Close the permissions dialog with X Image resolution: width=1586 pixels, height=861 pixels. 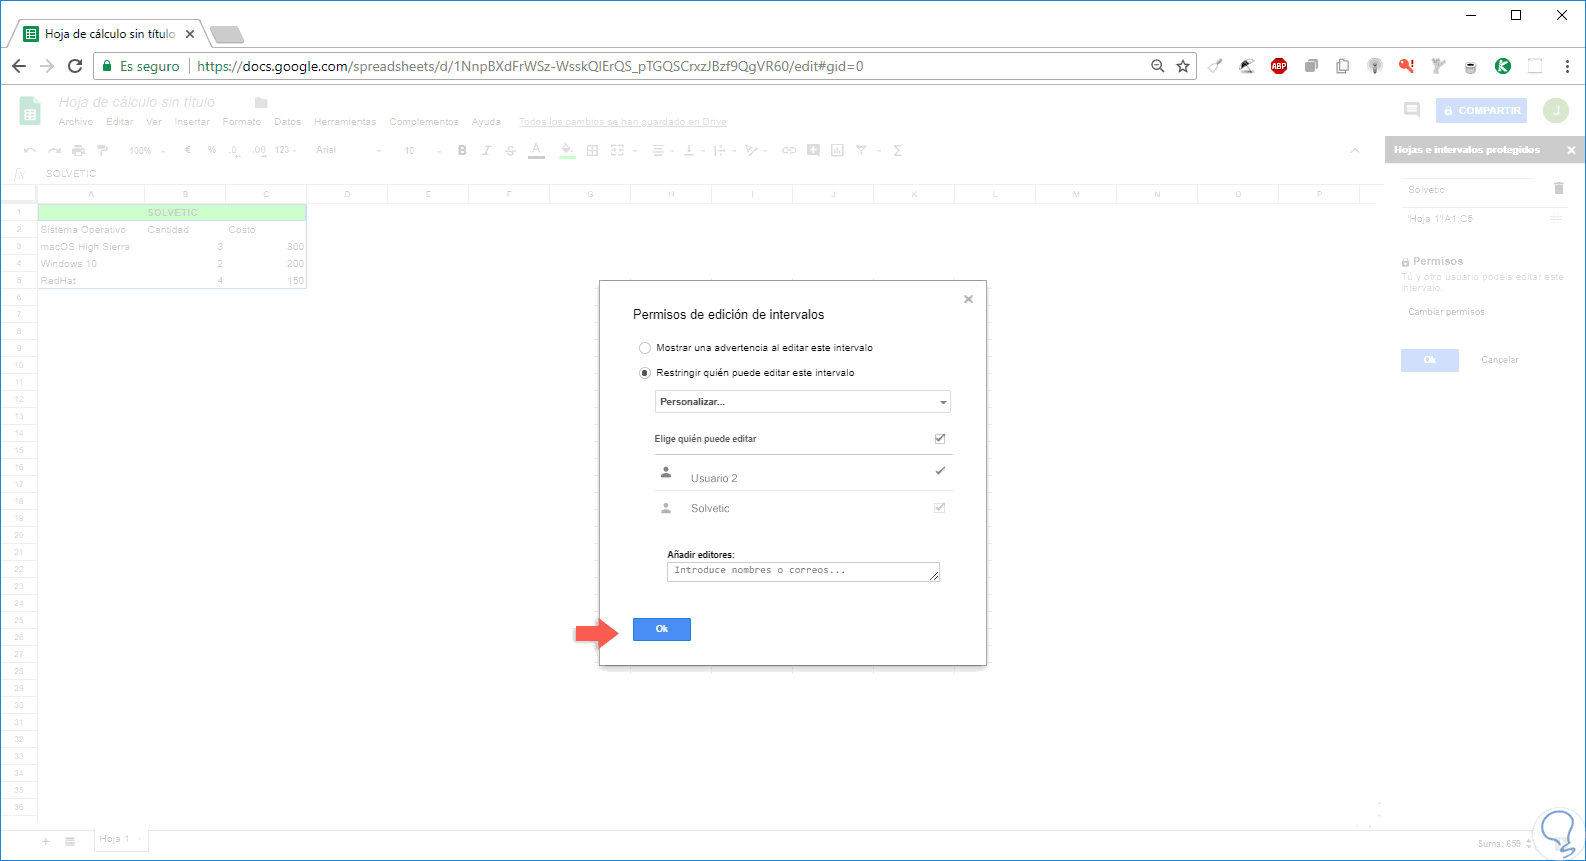click(968, 299)
